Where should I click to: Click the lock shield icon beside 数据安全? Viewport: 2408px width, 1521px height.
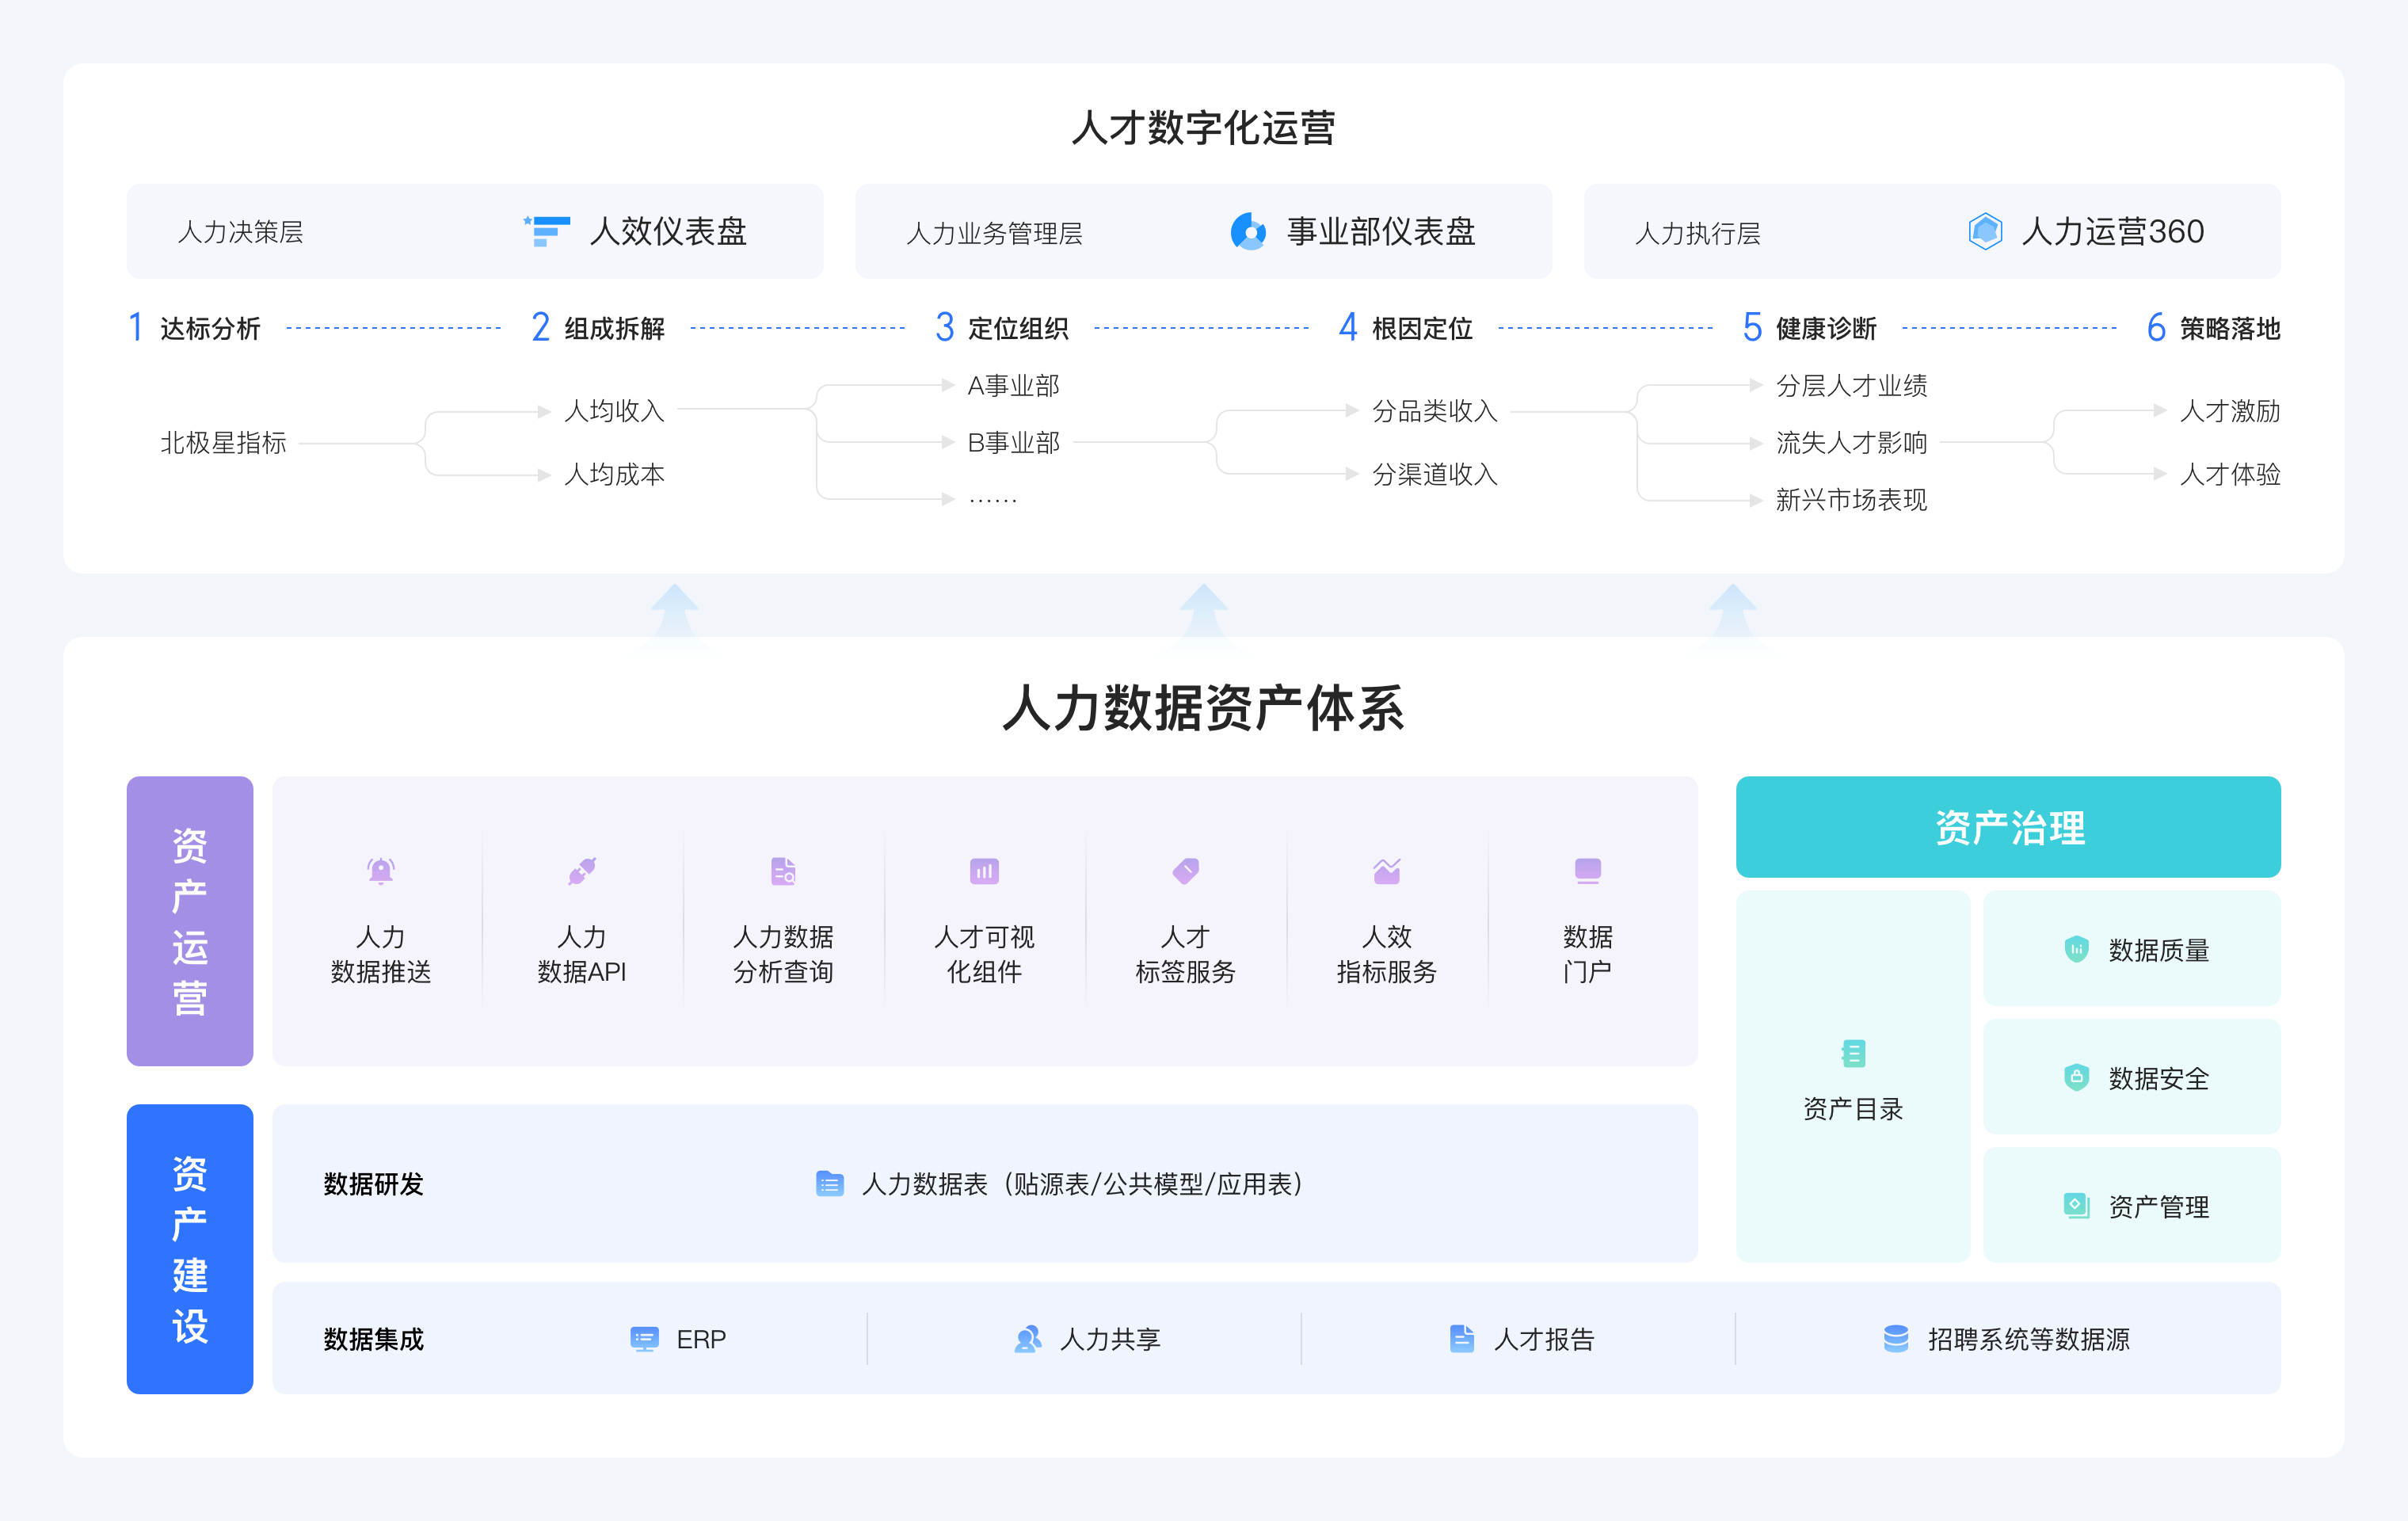[x=2076, y=1077]
